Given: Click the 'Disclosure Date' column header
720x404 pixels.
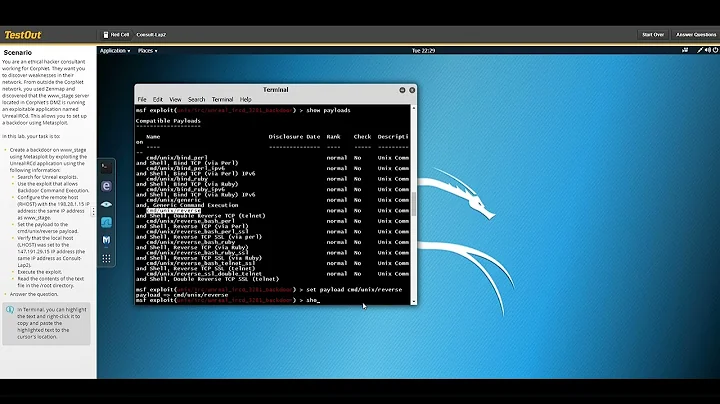Looking at the screenshot, I should pos(294,137).
